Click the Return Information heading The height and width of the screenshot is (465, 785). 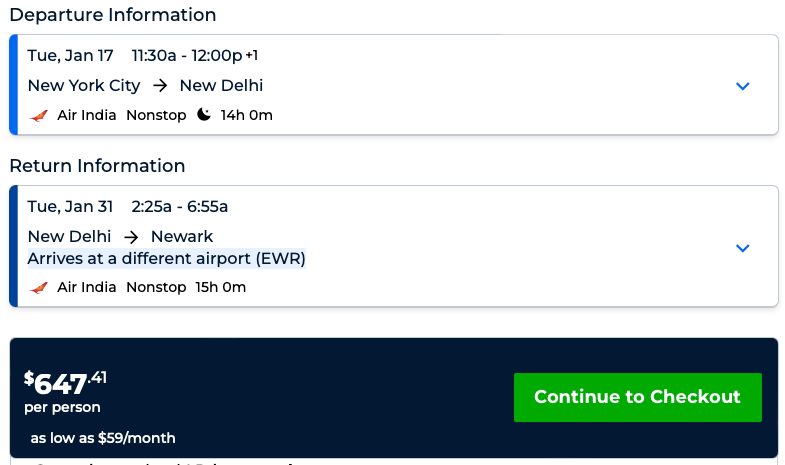click(x=97, y=166)
